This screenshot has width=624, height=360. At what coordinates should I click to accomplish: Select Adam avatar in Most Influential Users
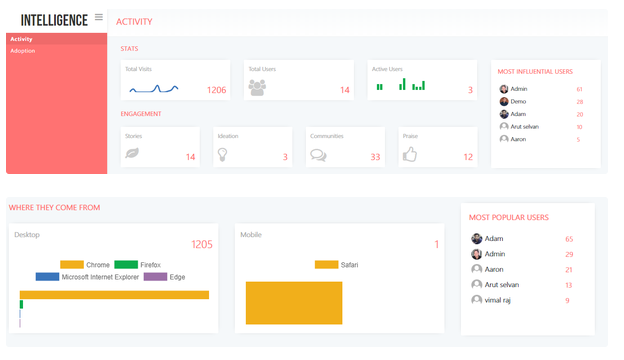[504, 114]
